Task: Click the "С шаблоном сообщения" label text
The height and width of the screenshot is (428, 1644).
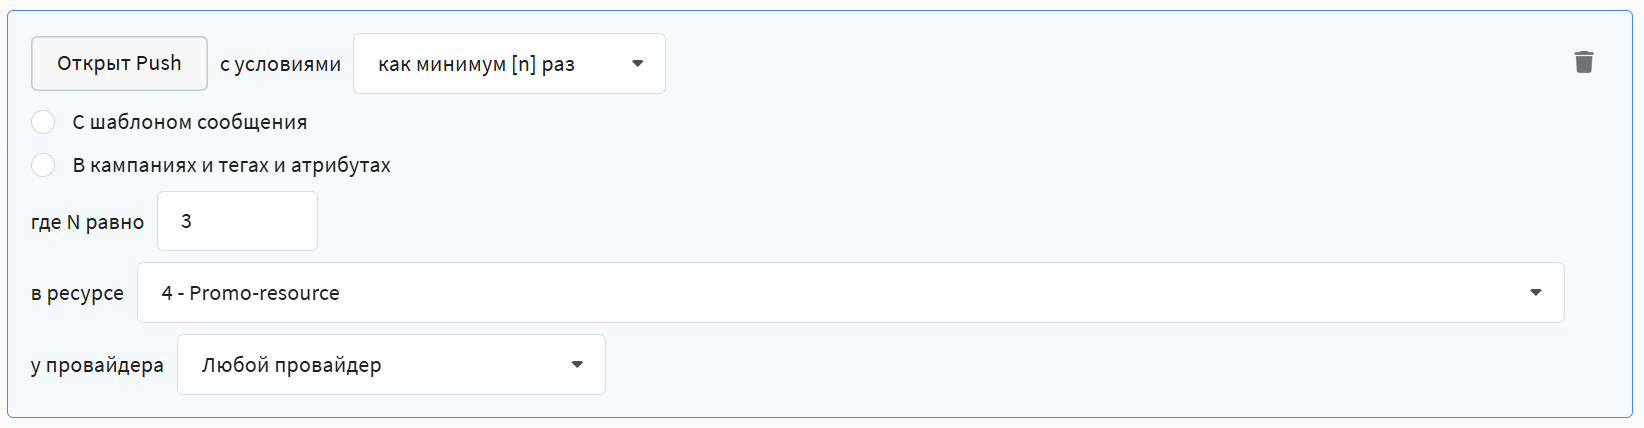Action: point(189,122)
